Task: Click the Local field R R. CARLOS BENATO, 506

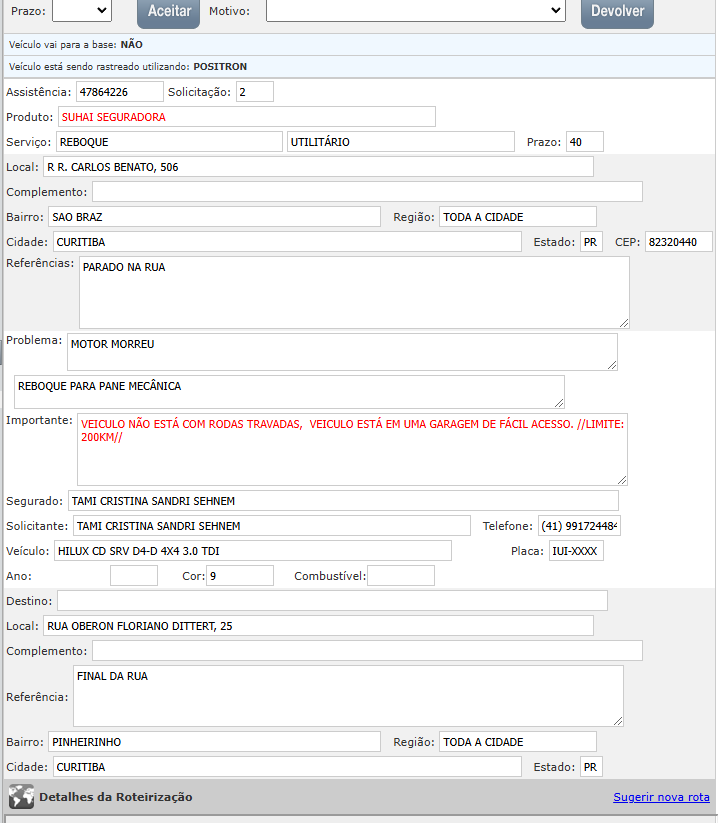Action: tap(319, 167)
